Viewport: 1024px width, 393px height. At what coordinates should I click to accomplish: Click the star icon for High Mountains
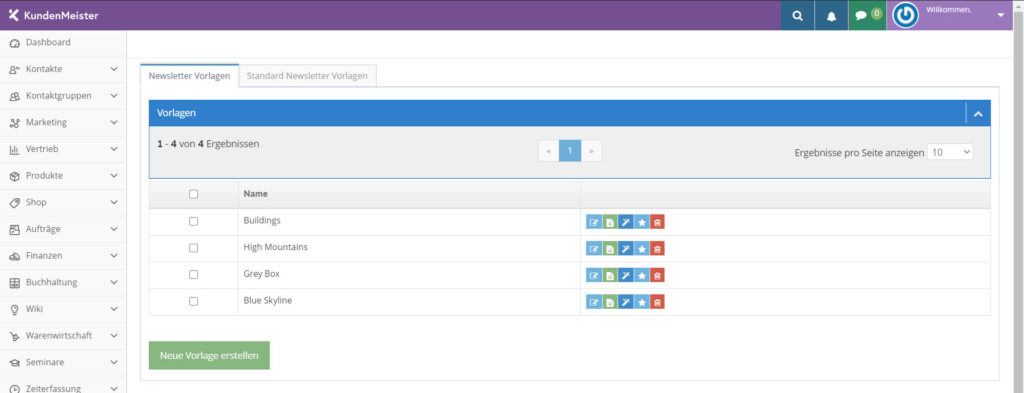click(642, 249)
